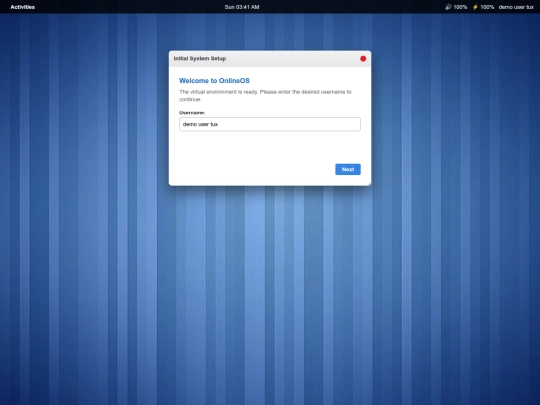Click the 'Username:' label
This screenshot has width=540, height=405.
192,113
